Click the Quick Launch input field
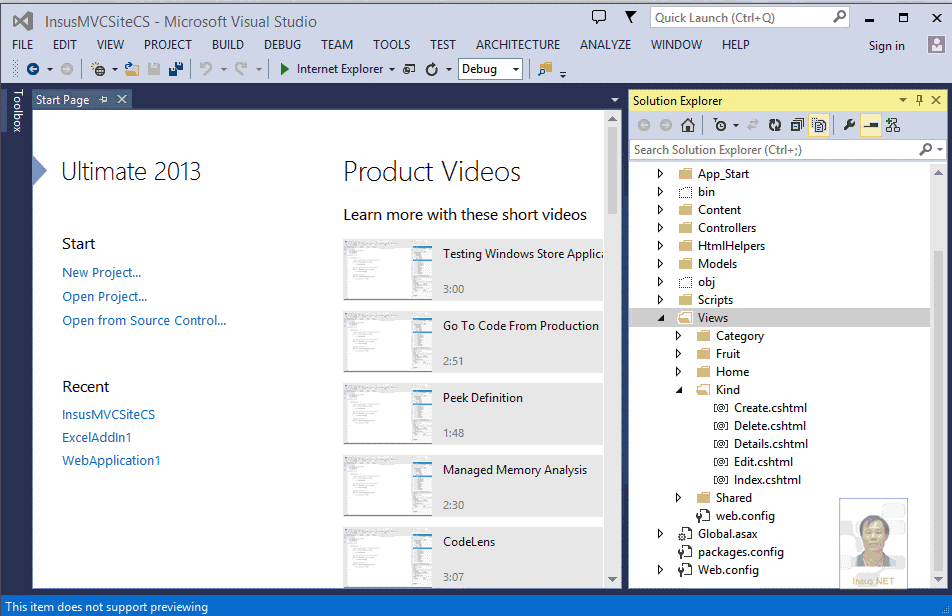This screenshot has width=952, height=616. [x=742, y=18]
